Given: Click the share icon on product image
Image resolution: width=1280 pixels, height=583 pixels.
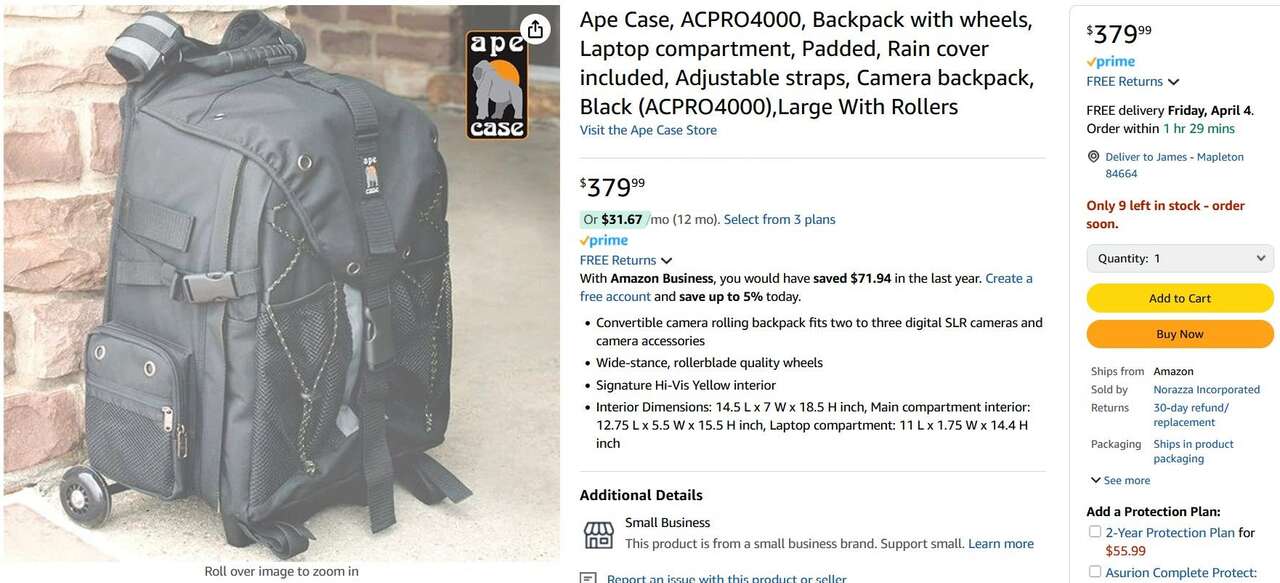Looking at the screenshot, I should 535,29.
